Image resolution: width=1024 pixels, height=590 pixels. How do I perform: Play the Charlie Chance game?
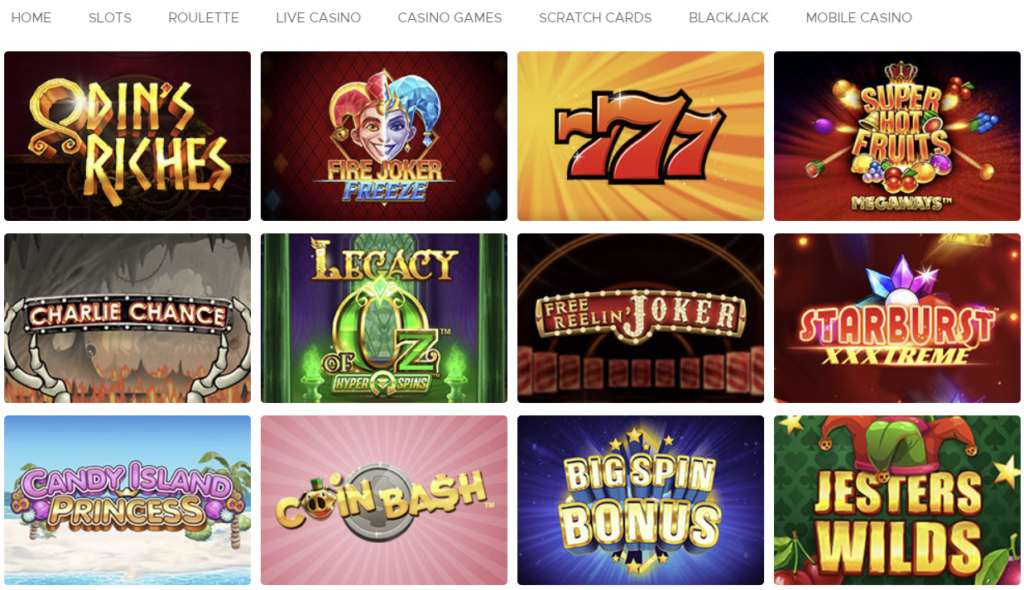127,318
